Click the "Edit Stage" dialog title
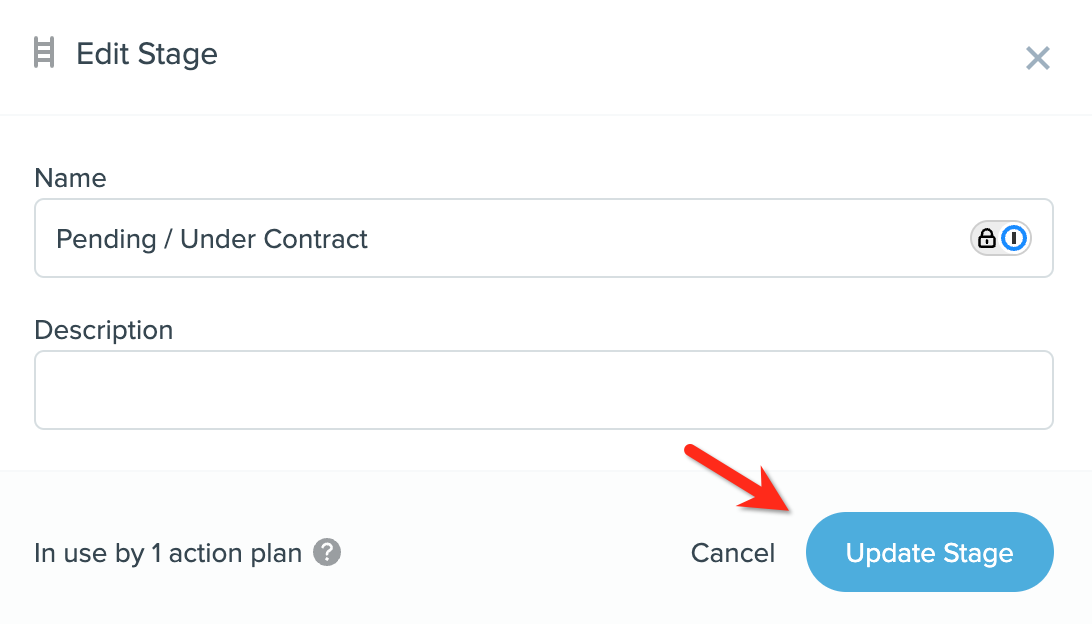 pyautogui.click(x=146, y=53)
